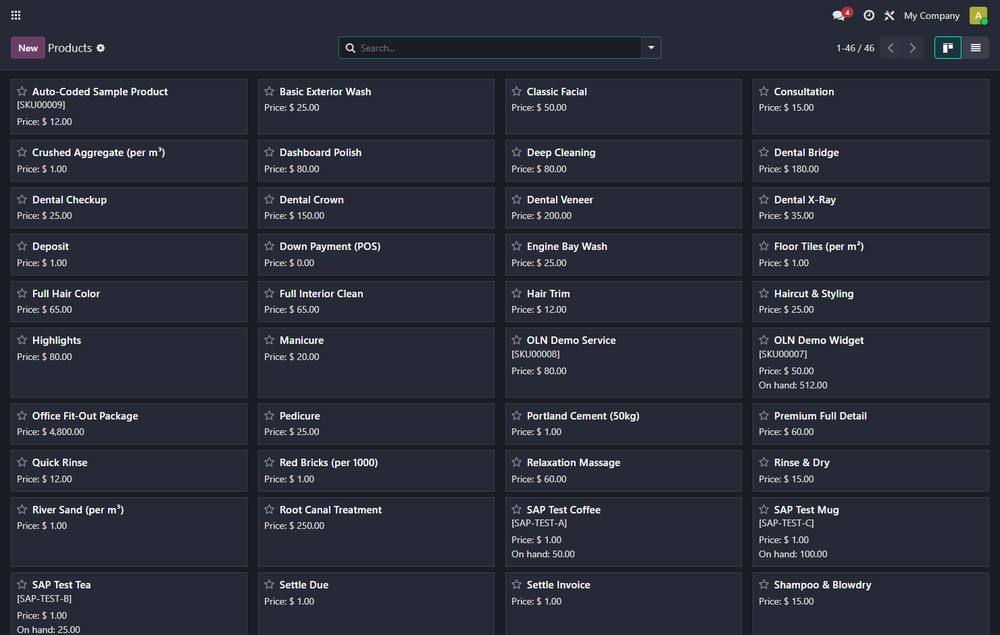
Task: Switch to Kanban view
Action: tap(948, 48)
